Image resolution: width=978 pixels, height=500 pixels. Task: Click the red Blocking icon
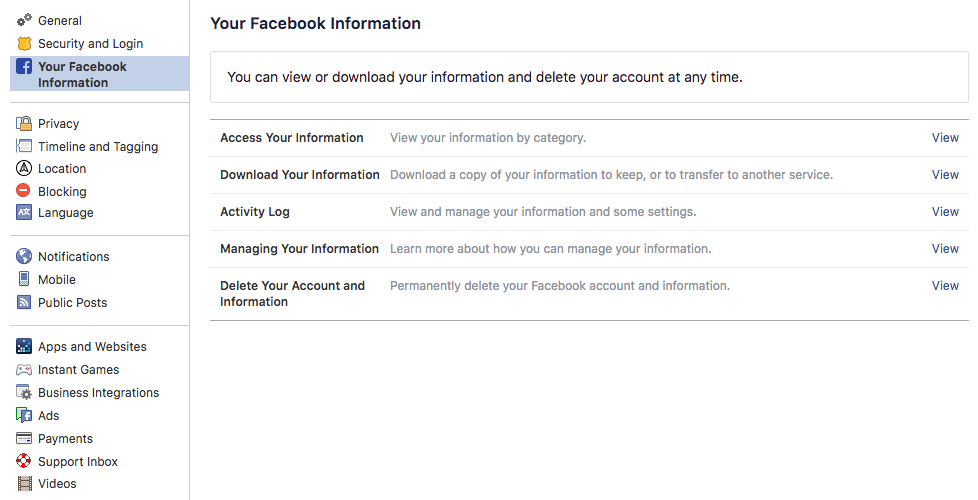[x=24, y=191]
